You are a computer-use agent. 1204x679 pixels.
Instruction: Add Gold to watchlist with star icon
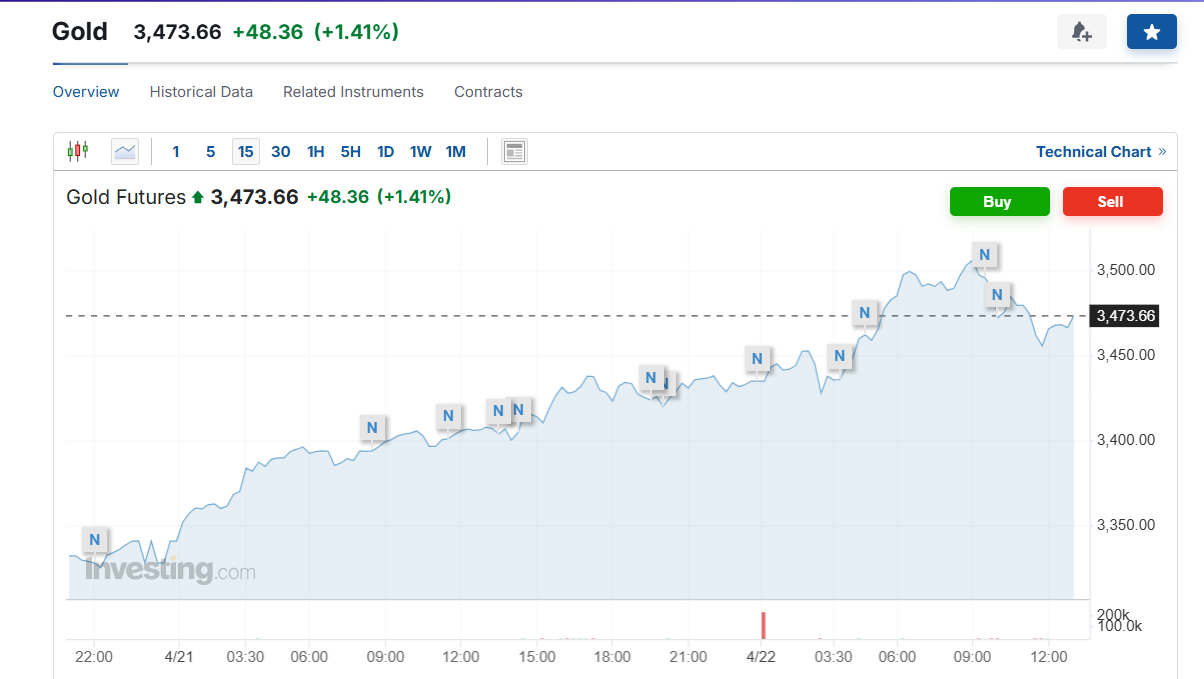point(1151,32)
